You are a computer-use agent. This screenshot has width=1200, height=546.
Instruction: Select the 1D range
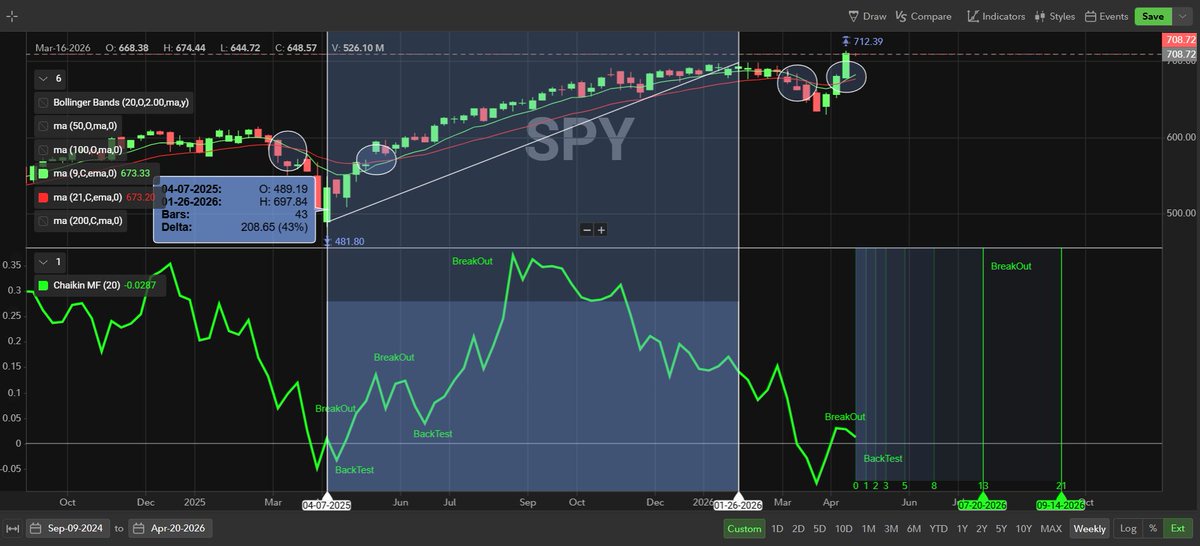click(777, 529)
